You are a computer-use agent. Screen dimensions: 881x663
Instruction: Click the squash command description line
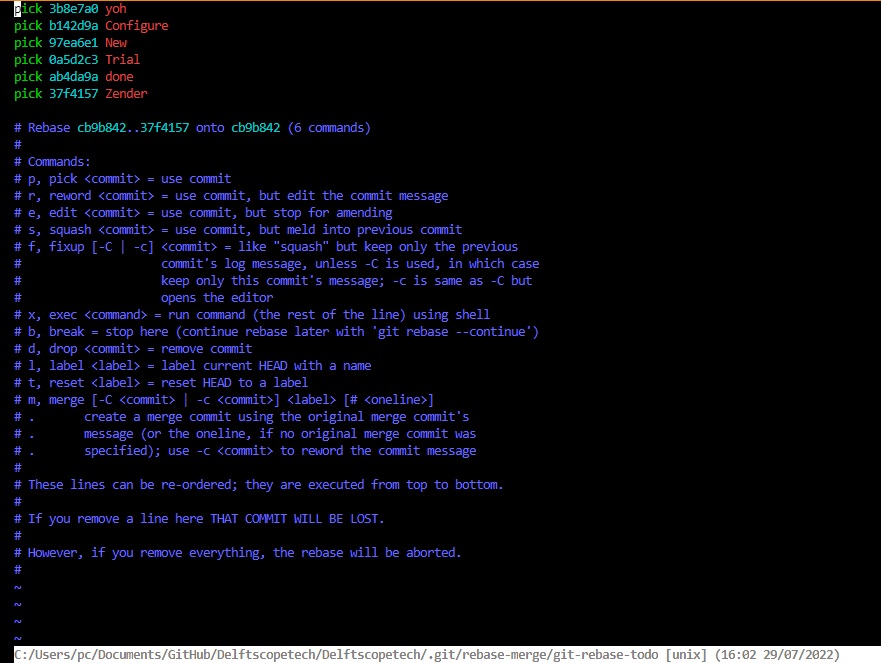230,229
